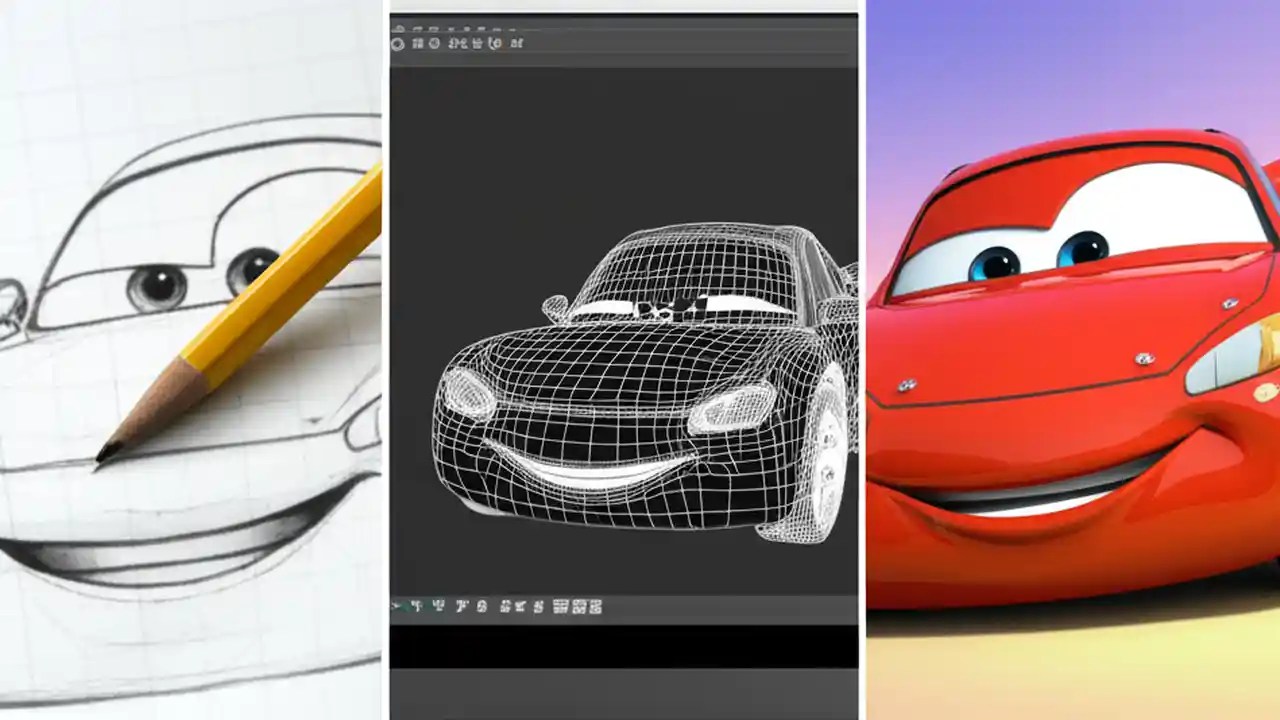
Task: Enable the circular orbit toggle at top left
Action: 398,43
